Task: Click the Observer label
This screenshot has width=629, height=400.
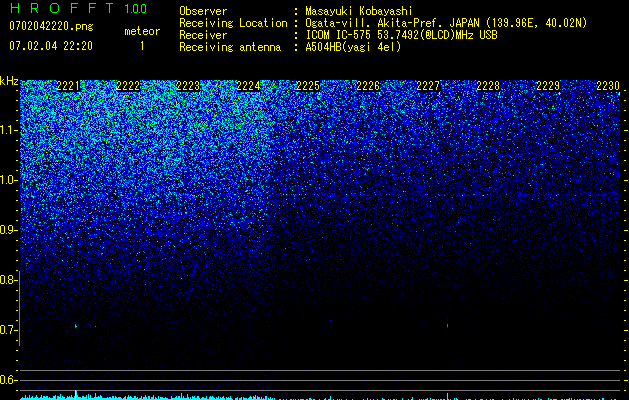Action: 203,11
